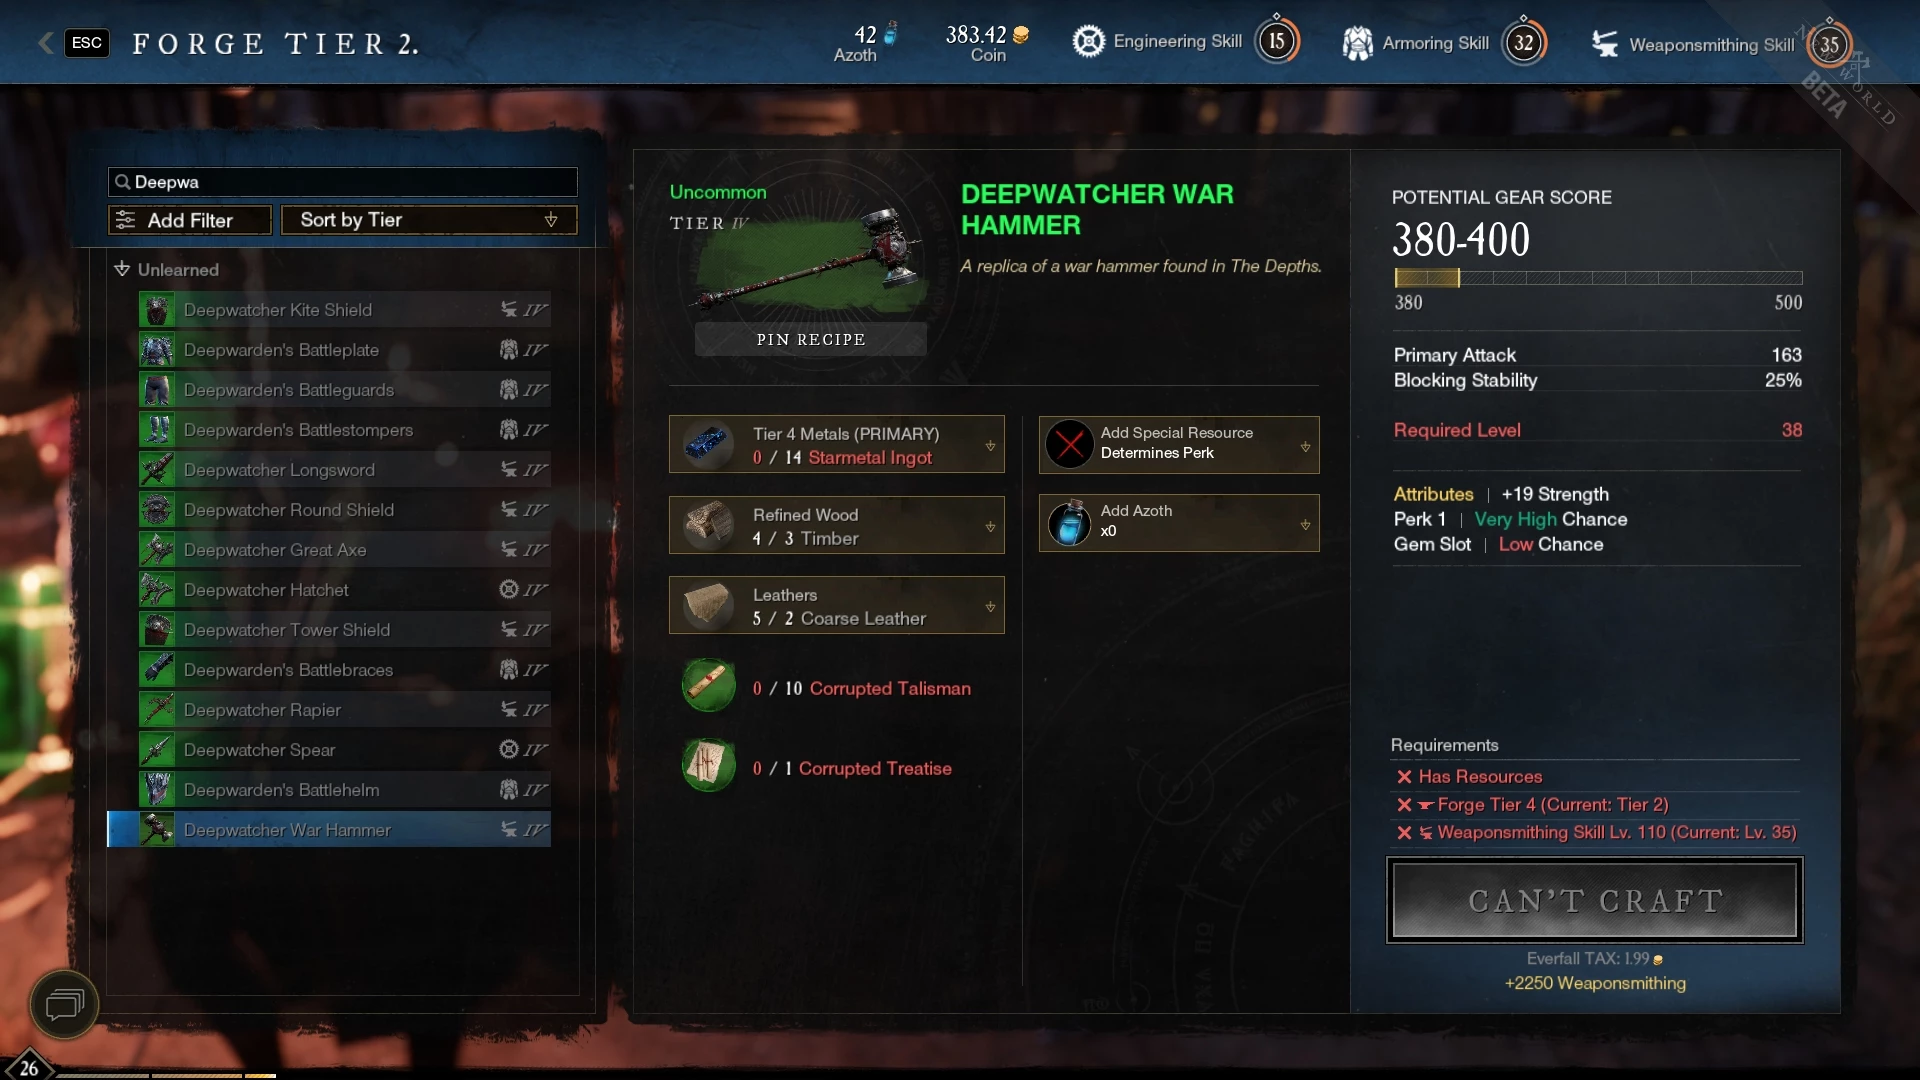This screenshot has width=1920, height=1080.
Task: Open the Leathers material dropdown
Action: pos(837,605)
